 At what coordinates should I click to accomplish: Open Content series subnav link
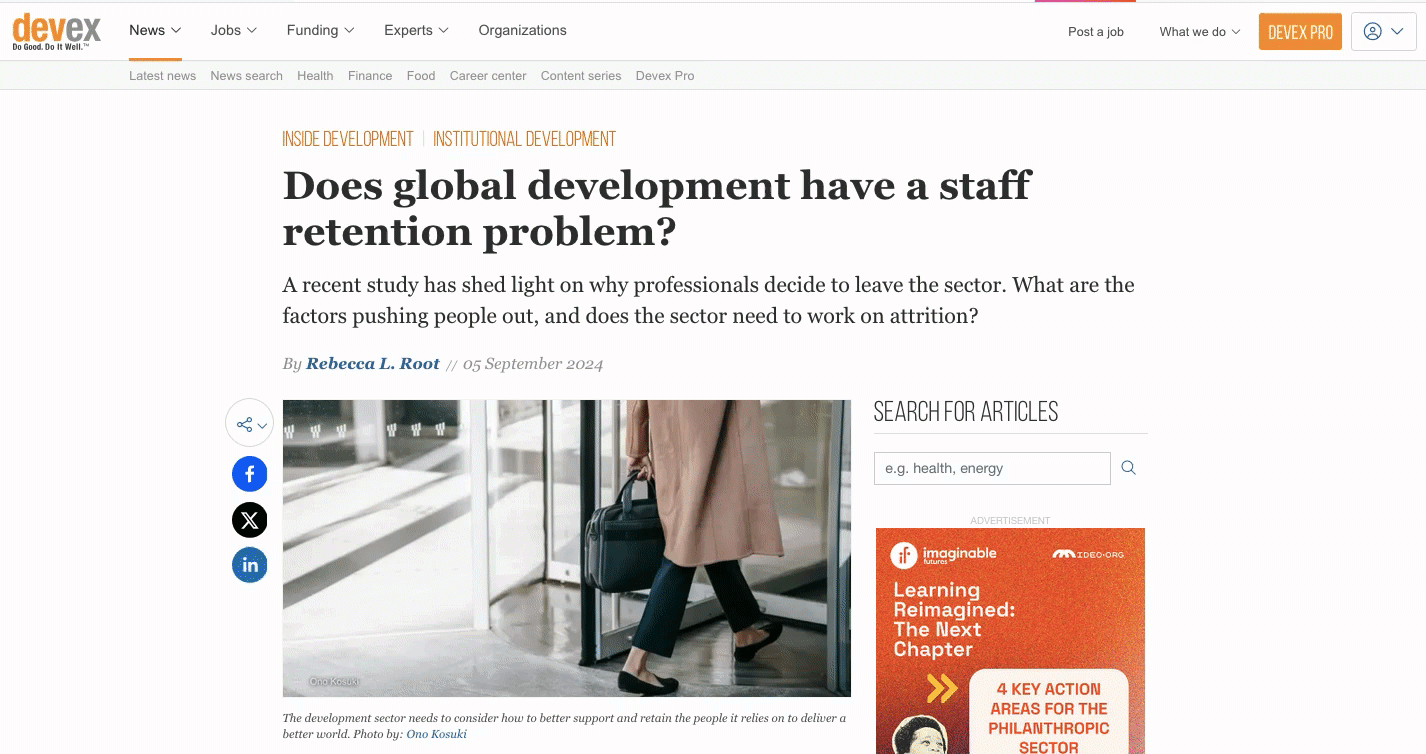click(x=581, y=76)
